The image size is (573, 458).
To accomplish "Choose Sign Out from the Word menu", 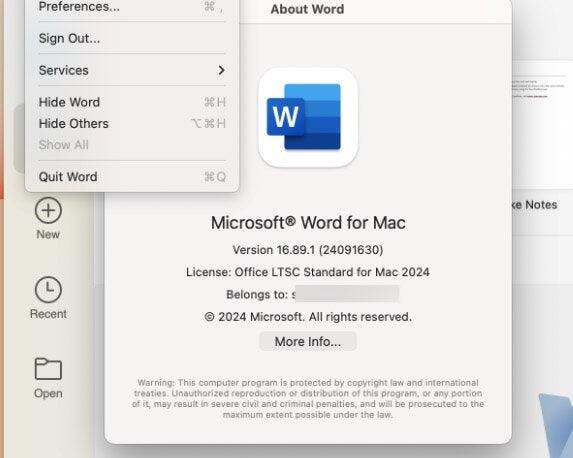I will 132,38.
